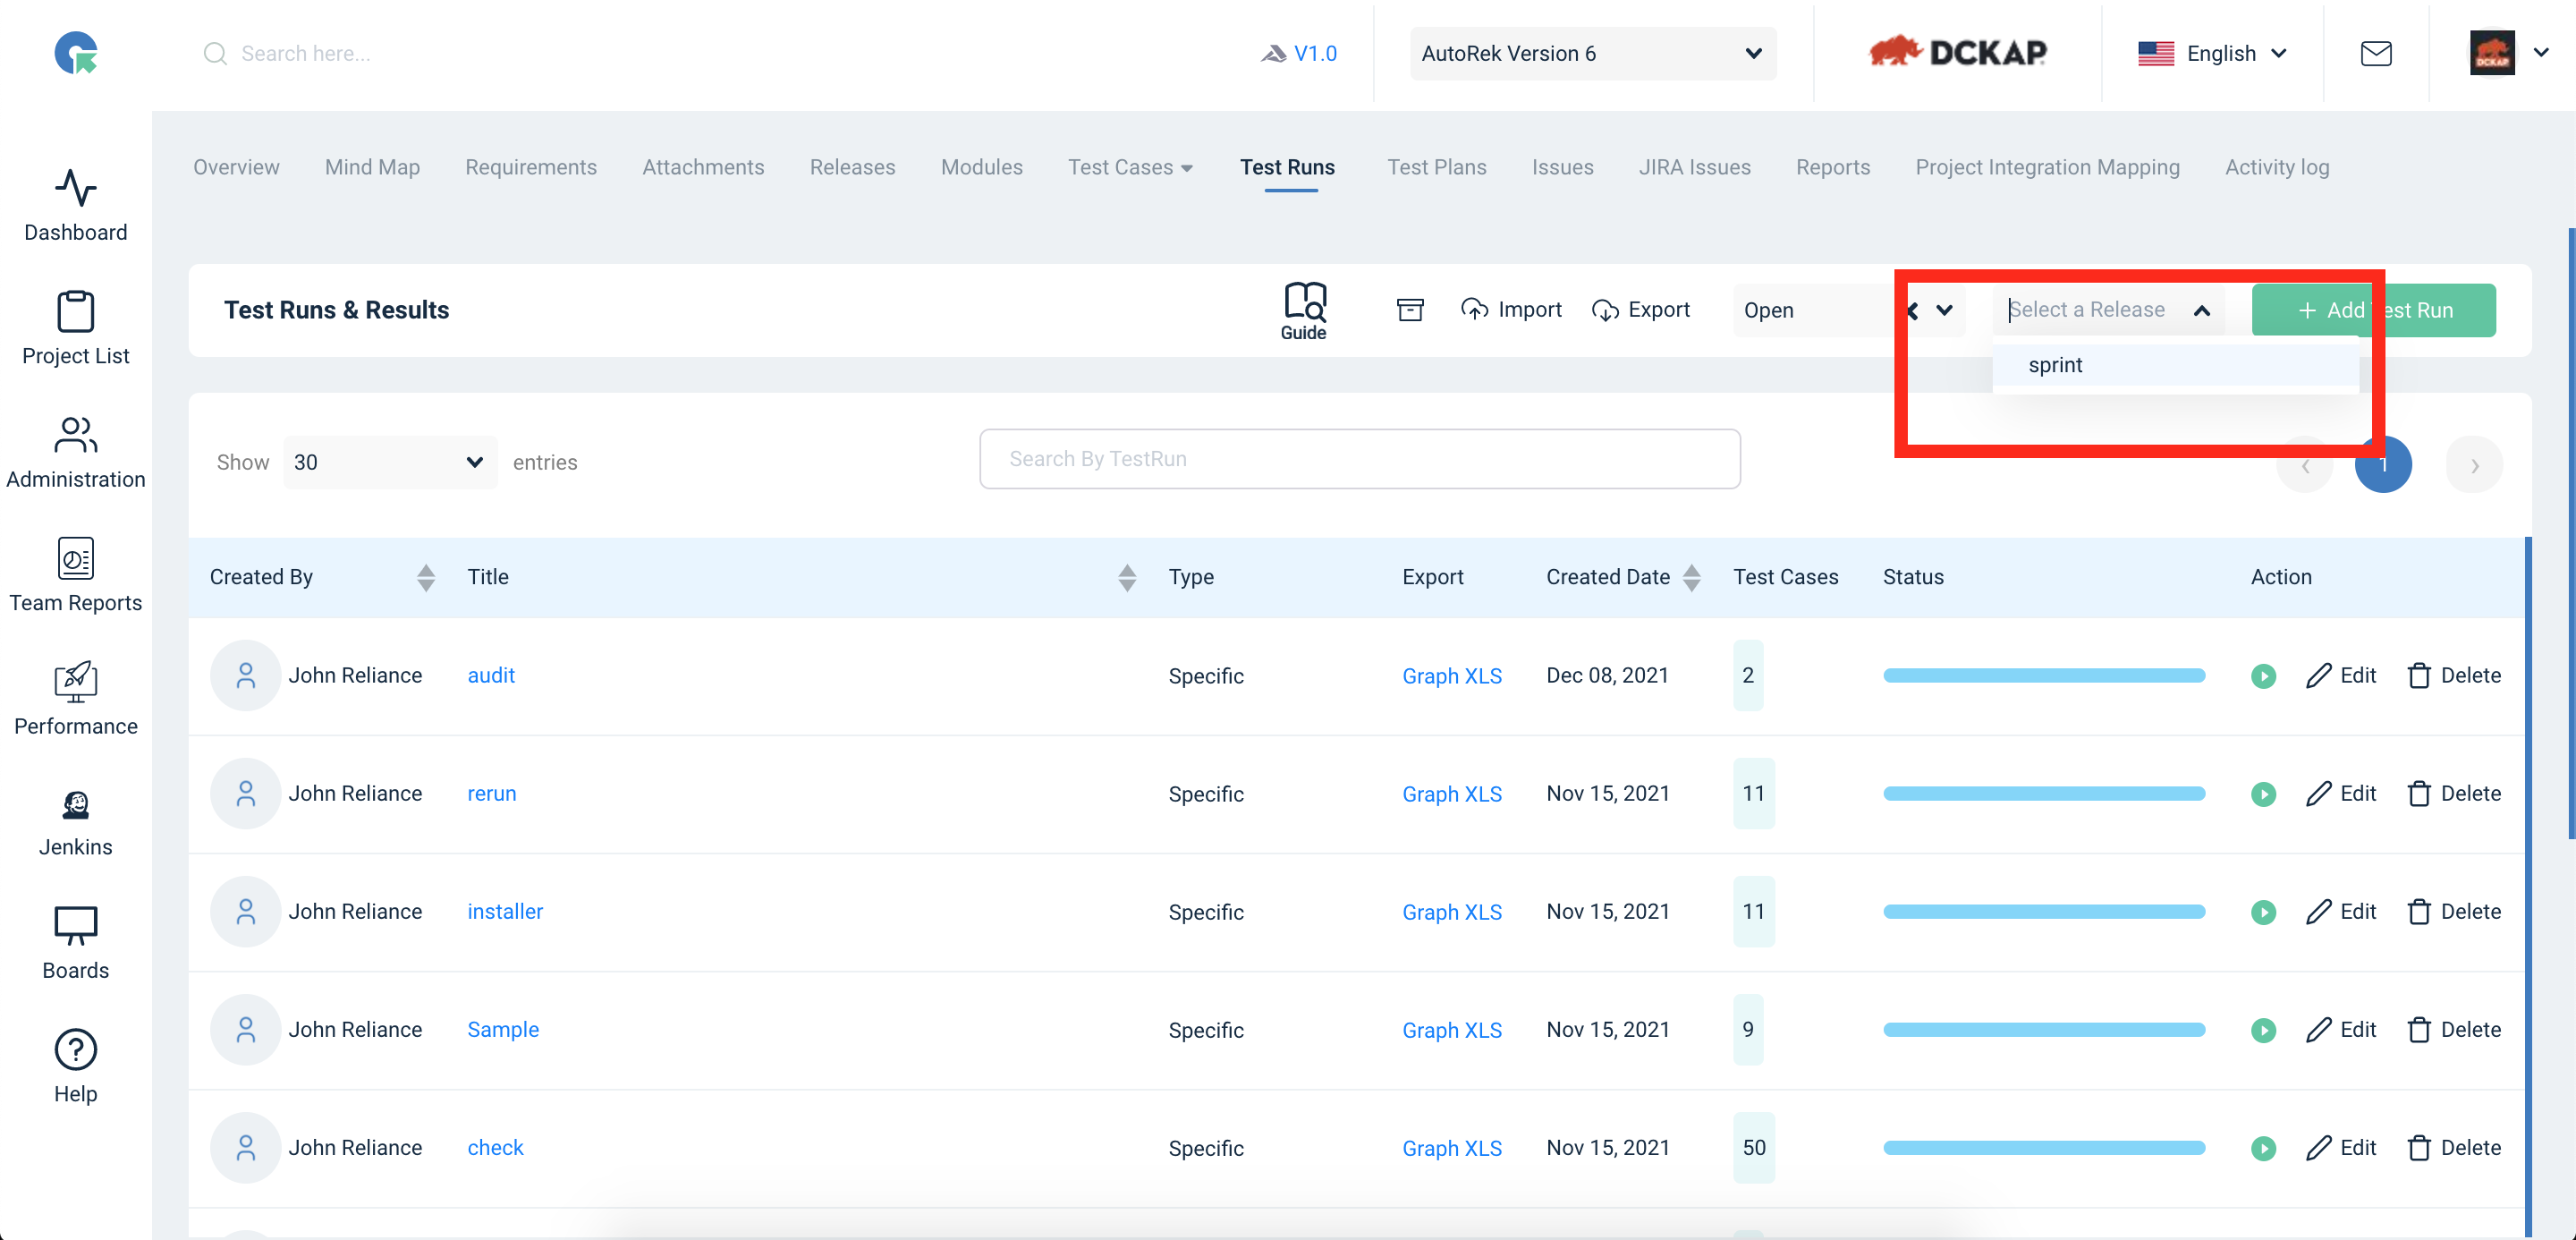Open the user profile avatar menu

(2510, 53)
